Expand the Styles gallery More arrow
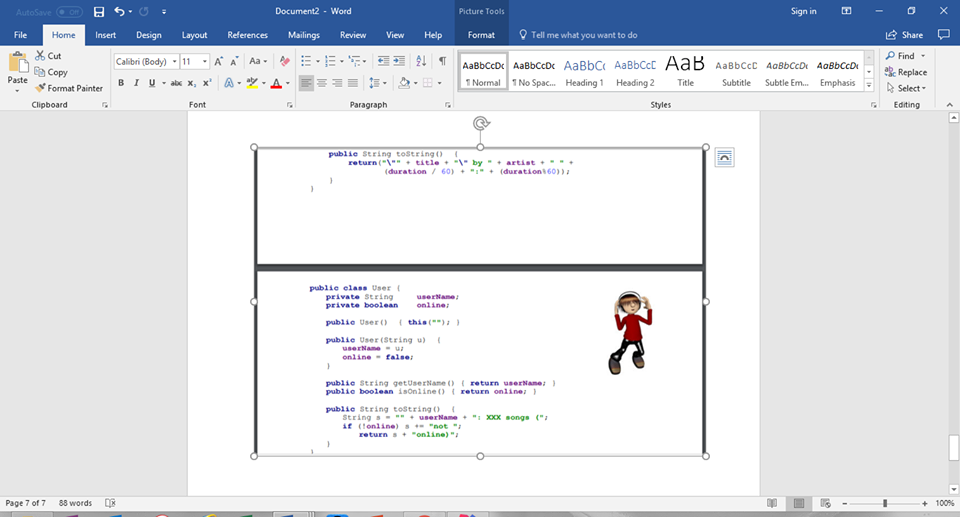 tap(869, 87)
